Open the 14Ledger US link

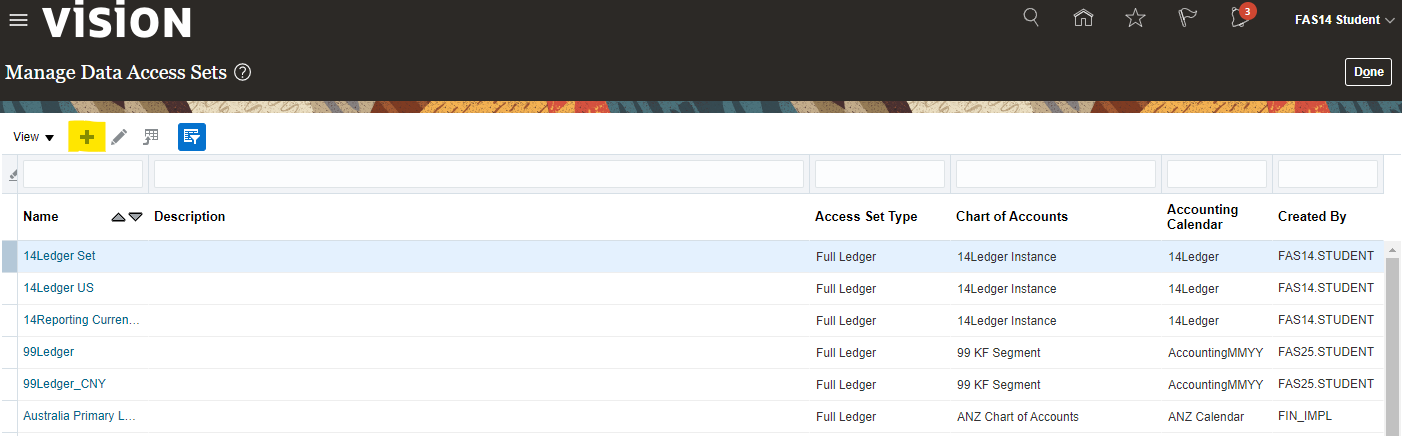pos(58,288)
